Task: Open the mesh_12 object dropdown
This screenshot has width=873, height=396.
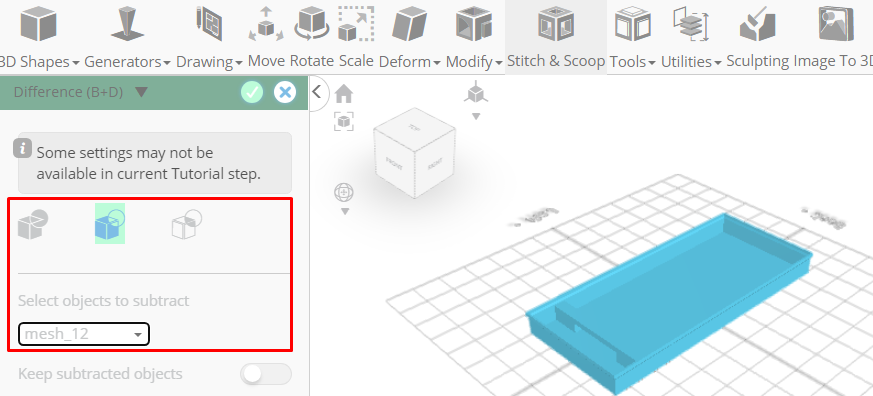Action: coord(84,334)
